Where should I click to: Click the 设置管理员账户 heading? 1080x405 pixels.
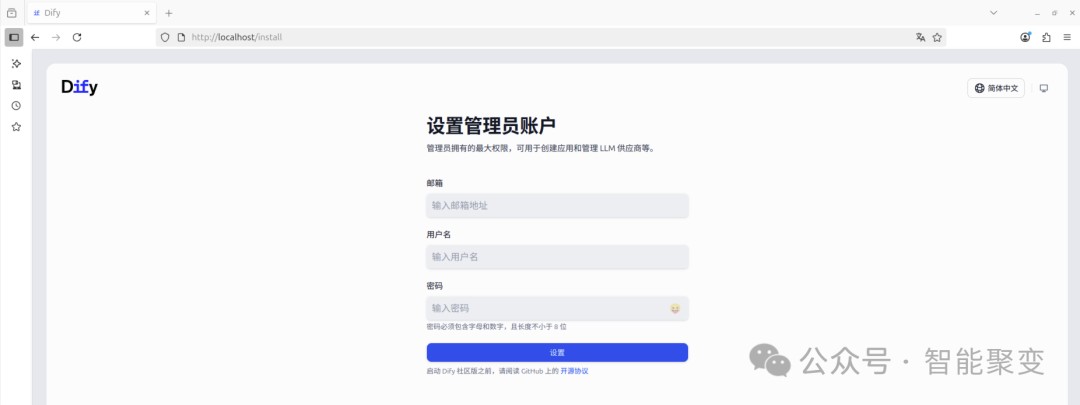491,127
